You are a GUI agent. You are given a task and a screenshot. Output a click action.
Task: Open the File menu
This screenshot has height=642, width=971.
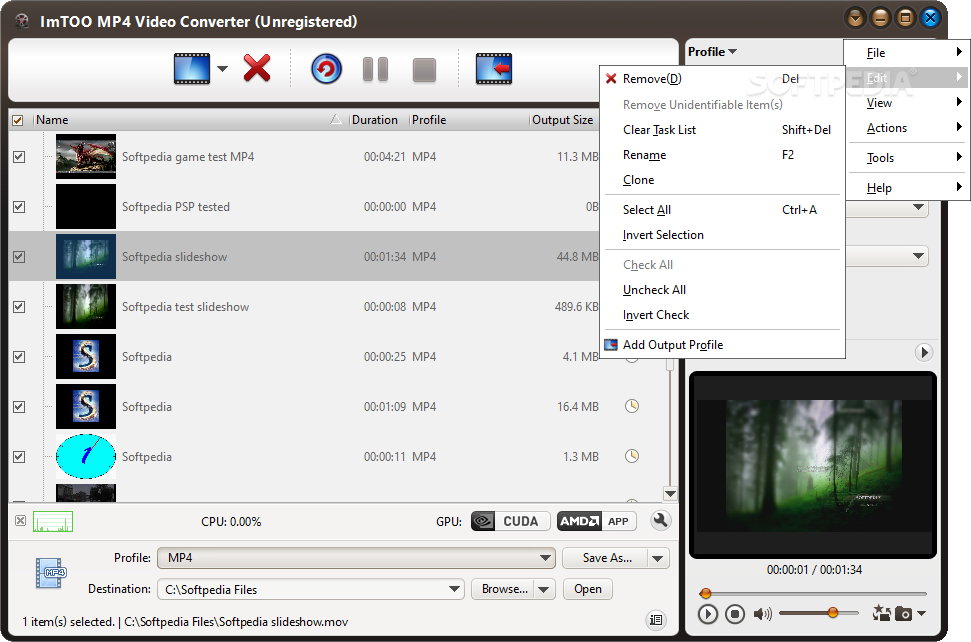907,53
